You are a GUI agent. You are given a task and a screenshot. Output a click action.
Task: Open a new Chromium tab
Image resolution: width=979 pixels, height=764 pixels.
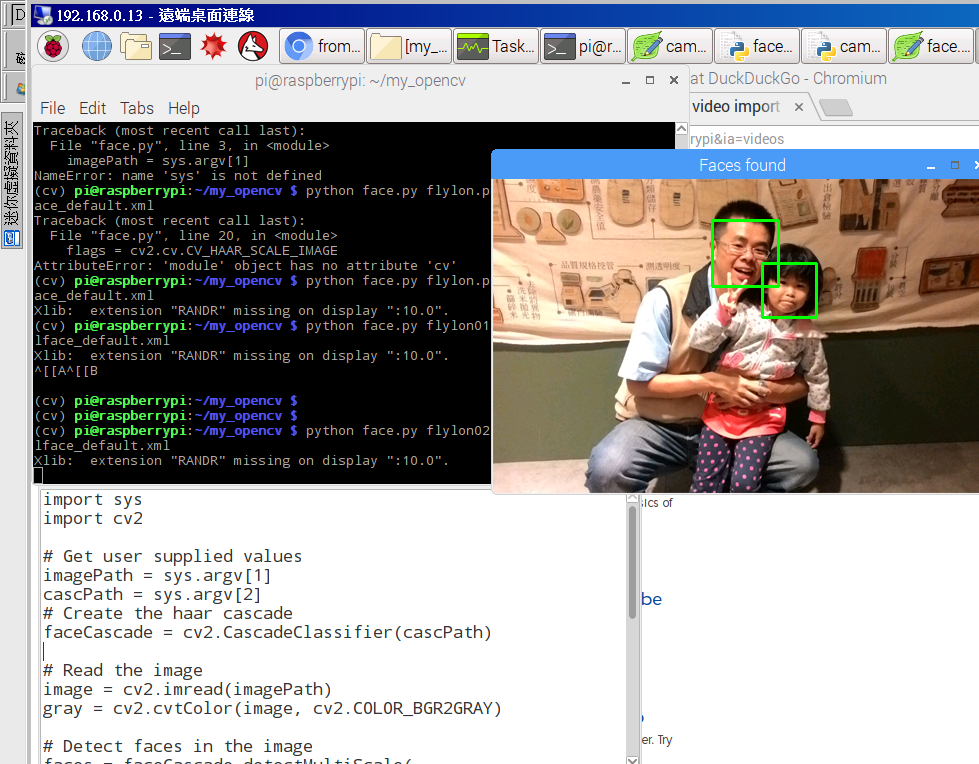[836, 107]
